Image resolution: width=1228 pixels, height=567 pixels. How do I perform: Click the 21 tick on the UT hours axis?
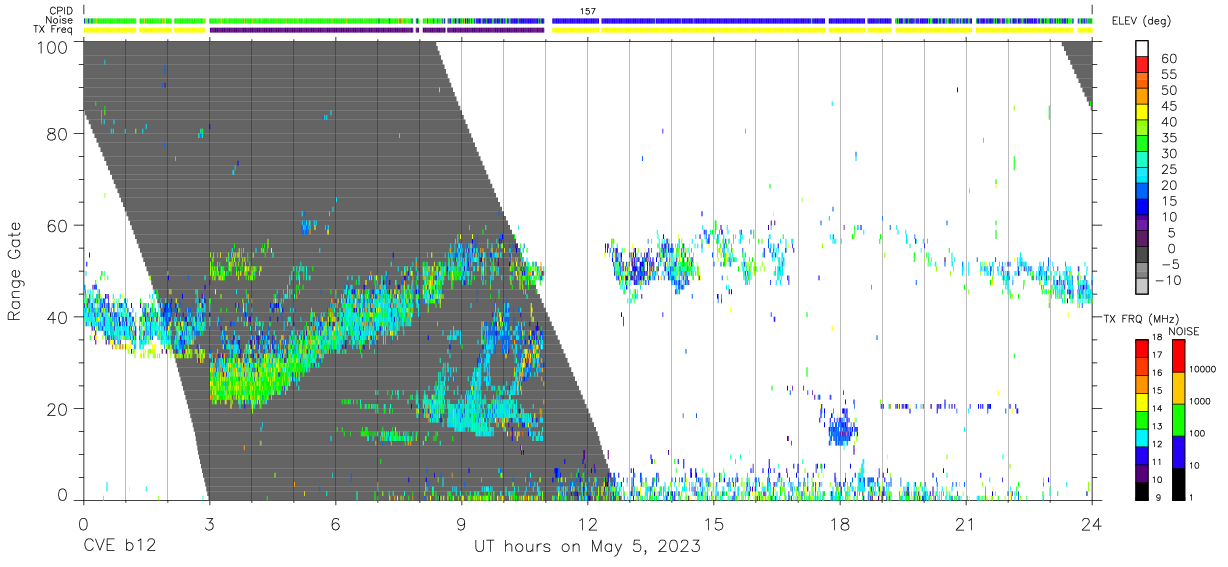click(965, 523)
